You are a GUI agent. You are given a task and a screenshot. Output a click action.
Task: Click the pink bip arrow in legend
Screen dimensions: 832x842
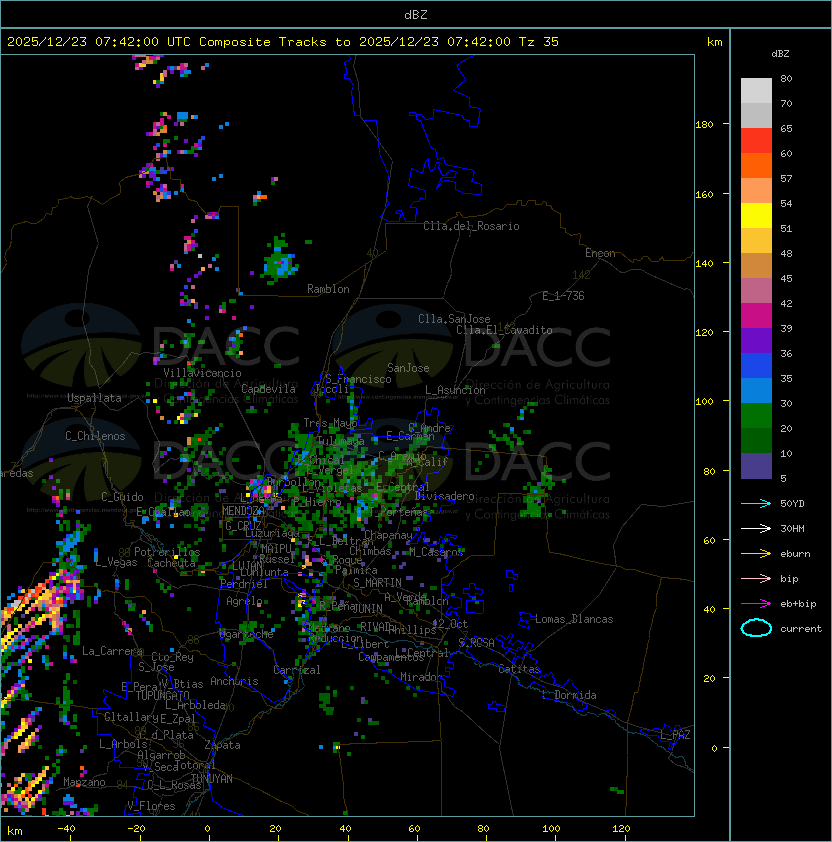(x=756, y=579)
